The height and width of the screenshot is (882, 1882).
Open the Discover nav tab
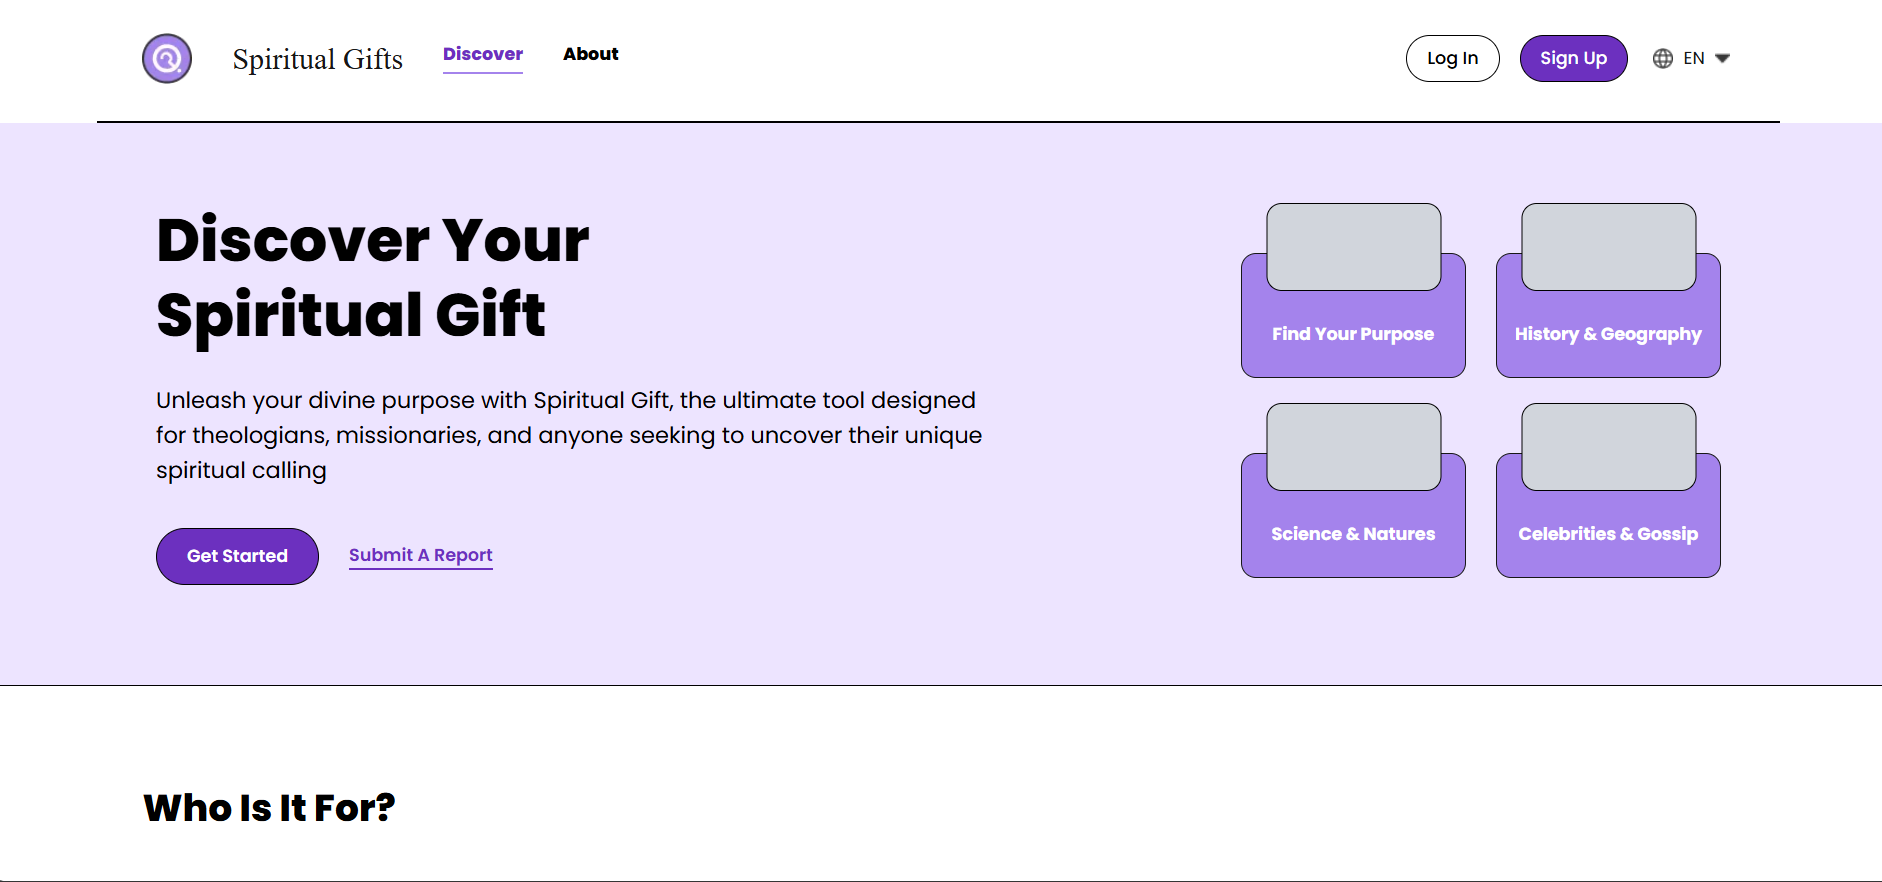tap(483, 54)
